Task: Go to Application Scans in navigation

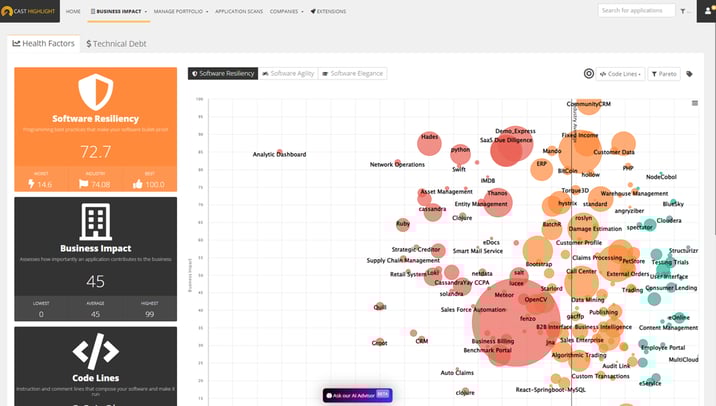Action: (x=238, y=11)
